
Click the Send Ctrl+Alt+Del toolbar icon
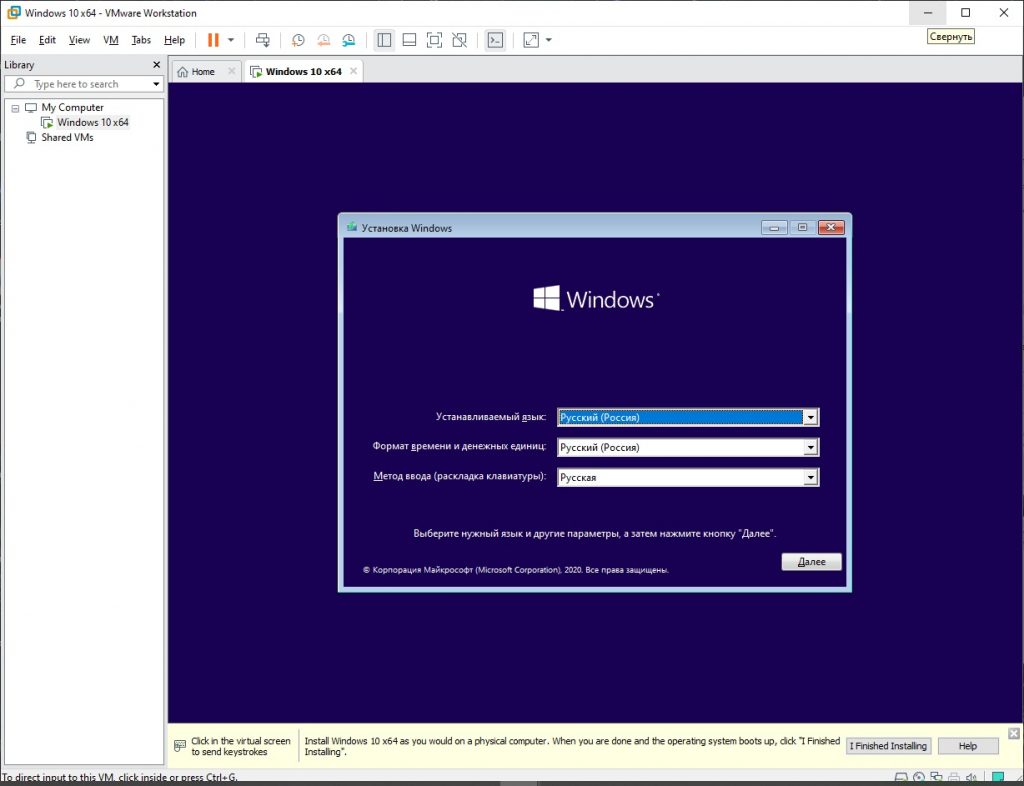tap(263, 40)
